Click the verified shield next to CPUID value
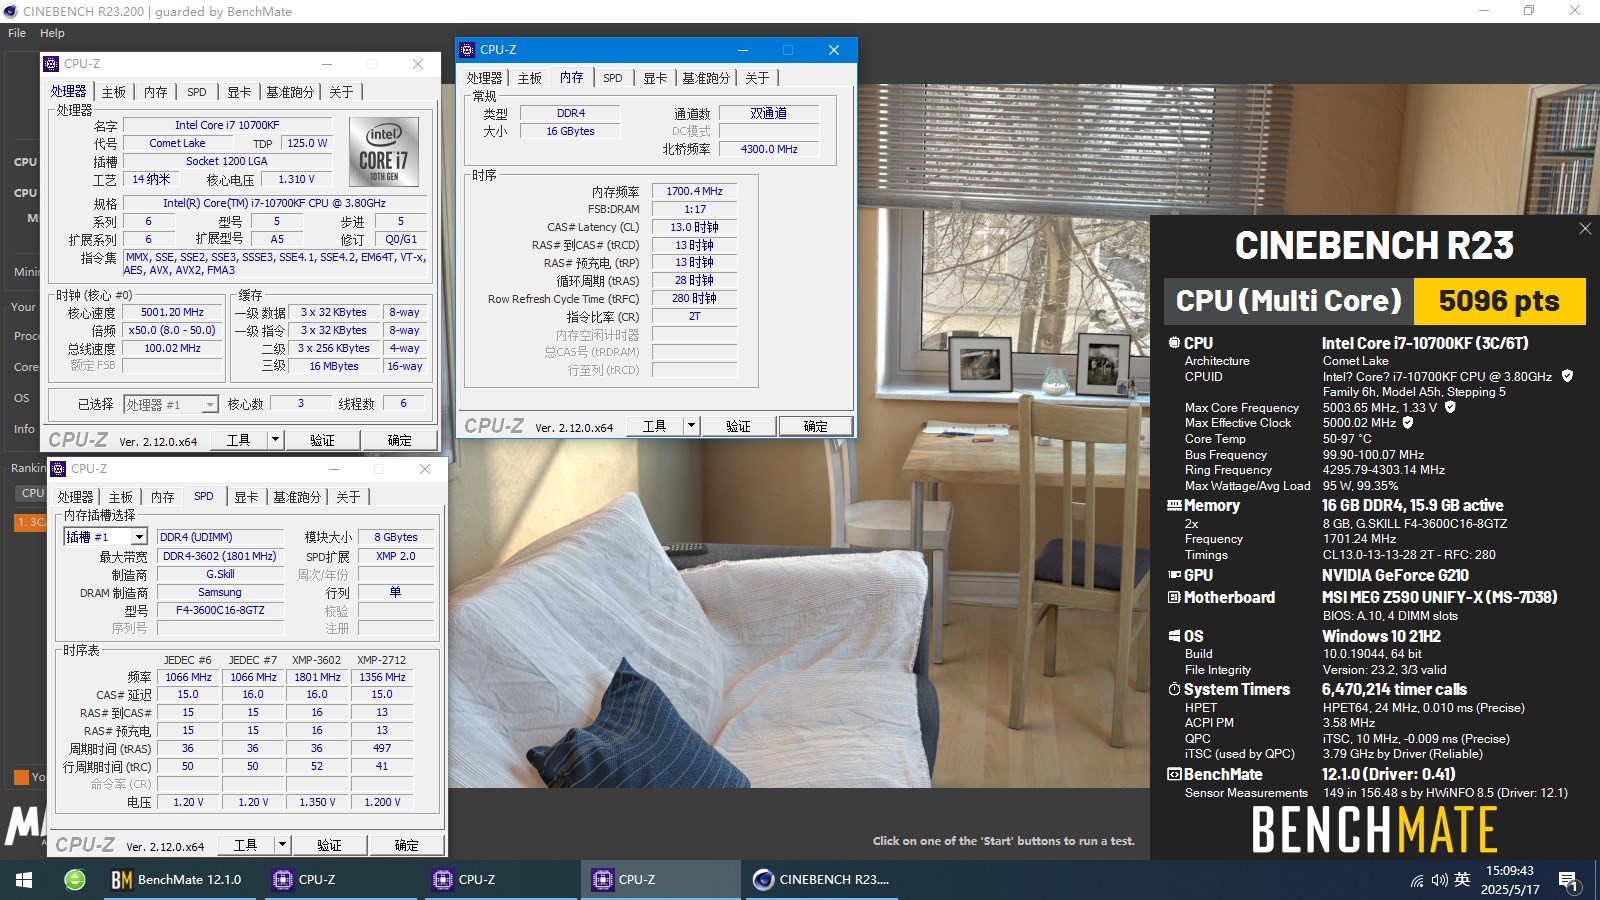 [1567, 376]
